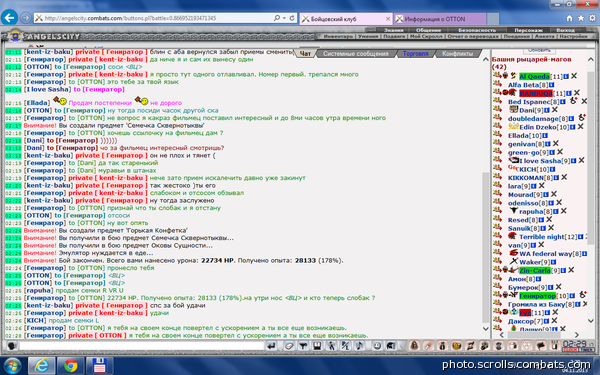Click the money bag icon
Image resolution: width=600 pixels, height=375 pixels.
442,346
